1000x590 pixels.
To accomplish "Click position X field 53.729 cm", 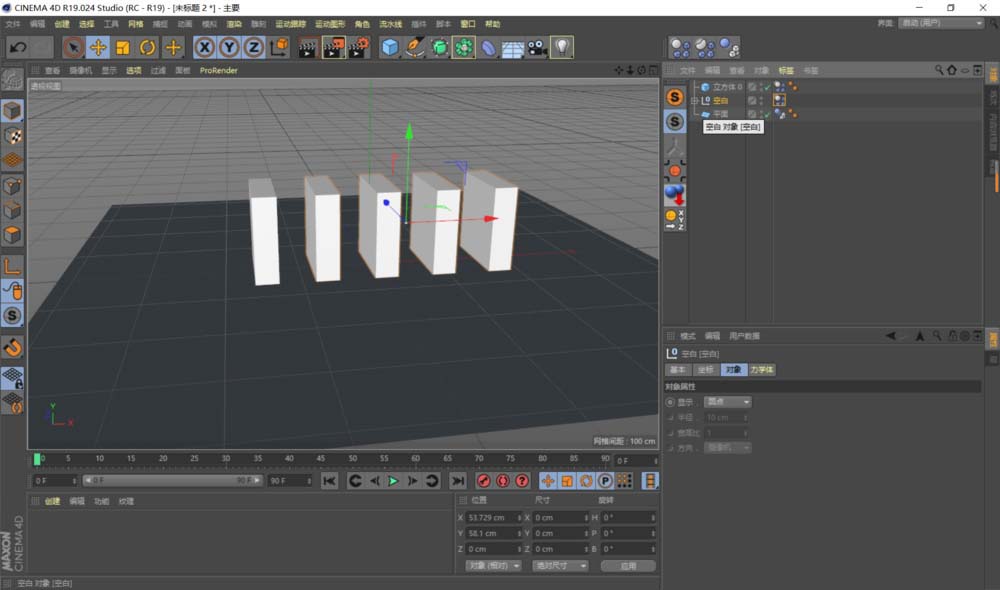I will click(494, 518).
